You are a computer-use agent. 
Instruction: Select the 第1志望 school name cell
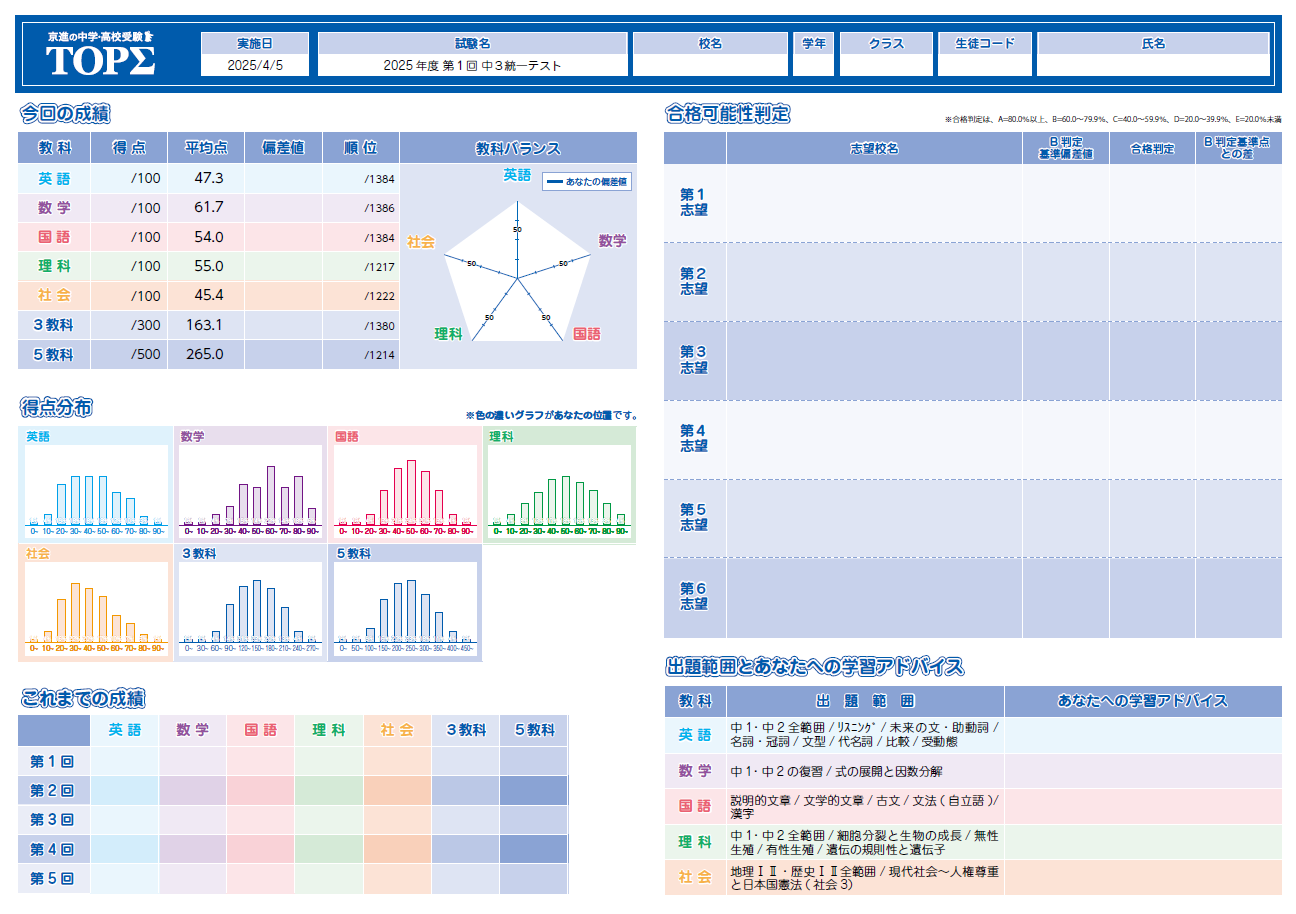873,203
